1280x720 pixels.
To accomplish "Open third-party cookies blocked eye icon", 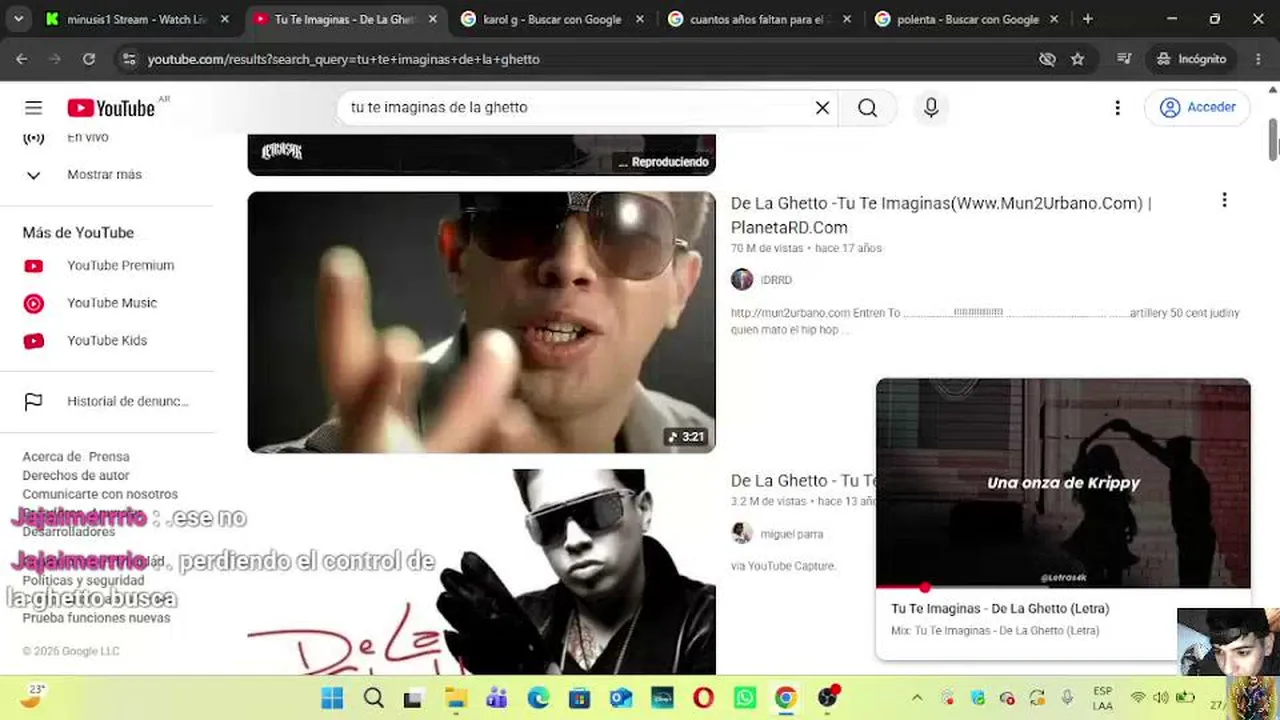I will 1047,59.
